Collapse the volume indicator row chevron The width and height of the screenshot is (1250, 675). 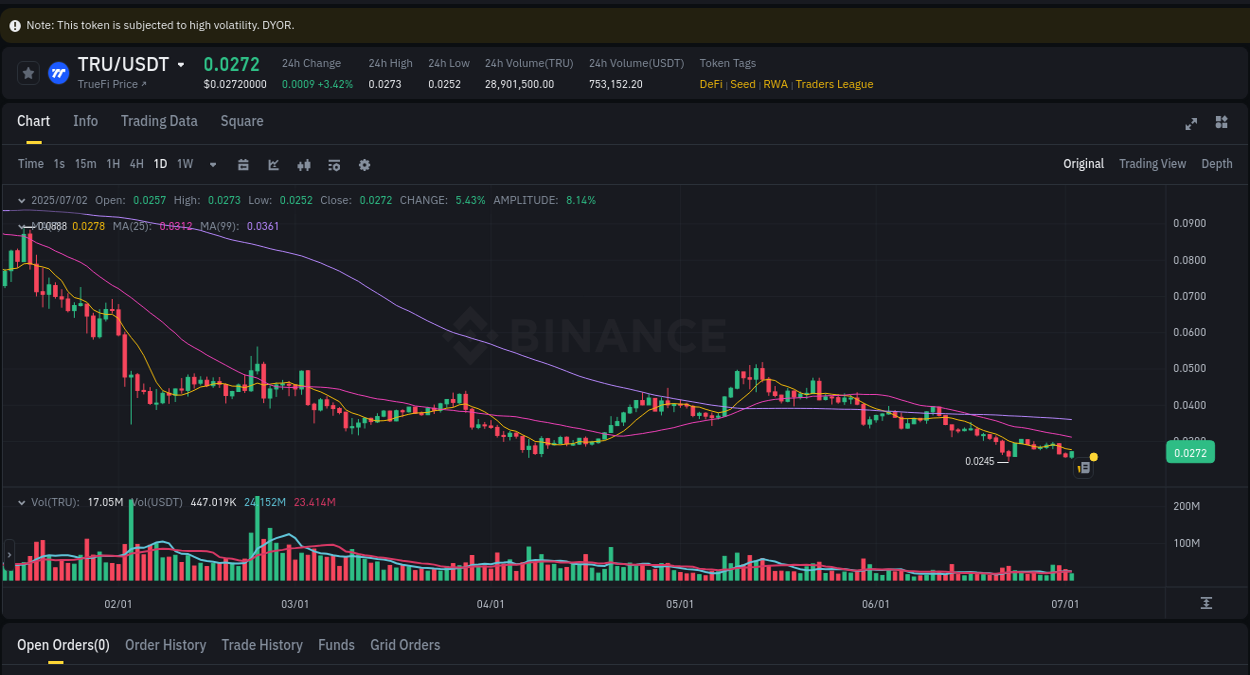(22, 502)
